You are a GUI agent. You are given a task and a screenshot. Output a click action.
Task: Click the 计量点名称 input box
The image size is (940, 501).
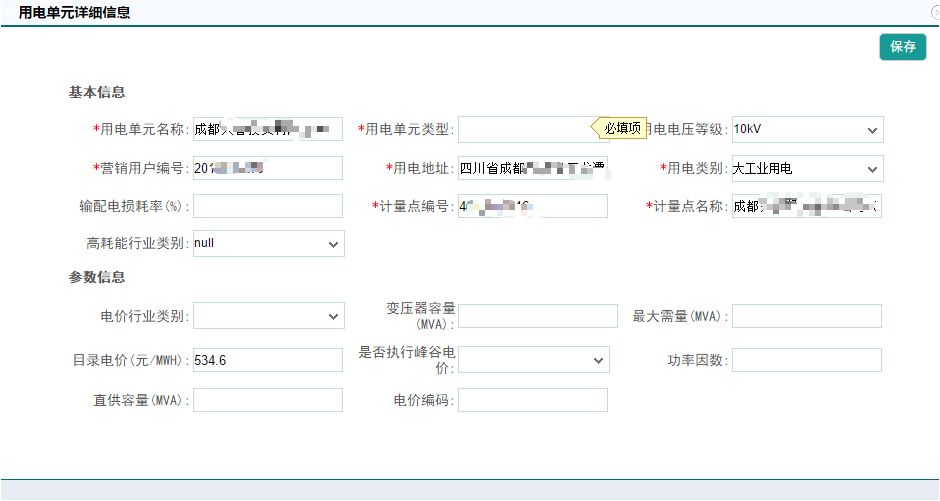[807, 206]
